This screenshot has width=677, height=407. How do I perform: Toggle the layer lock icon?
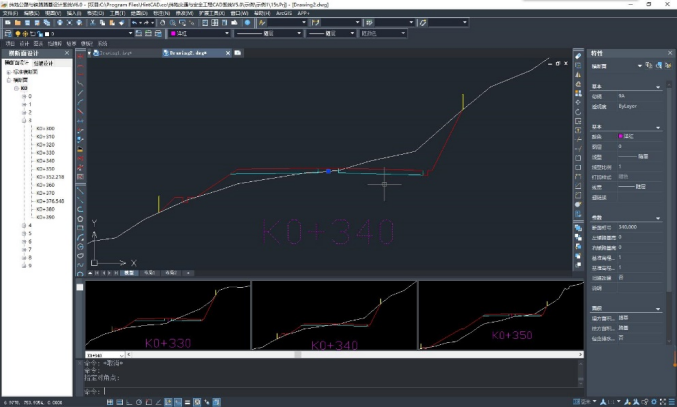(x=37, y=33)
